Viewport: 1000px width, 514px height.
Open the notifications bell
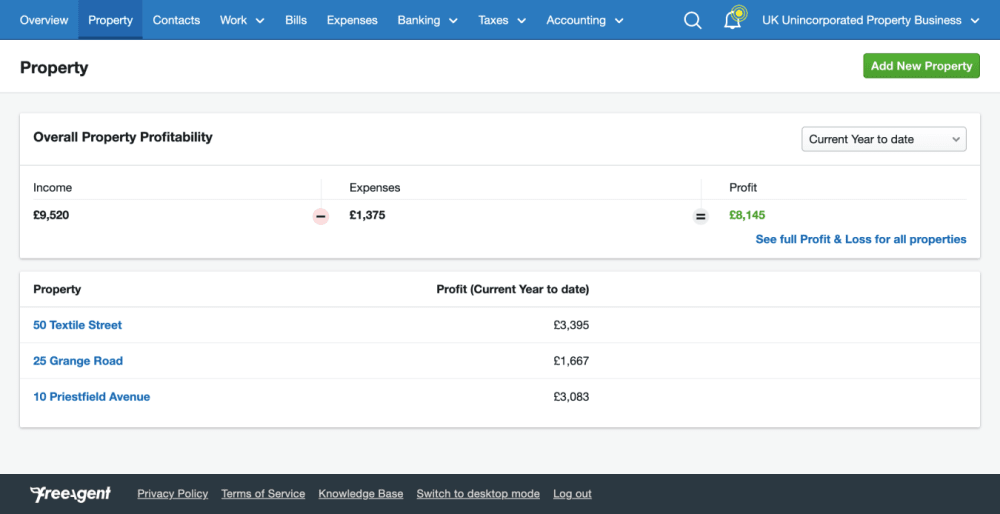[x=733, y=20]
